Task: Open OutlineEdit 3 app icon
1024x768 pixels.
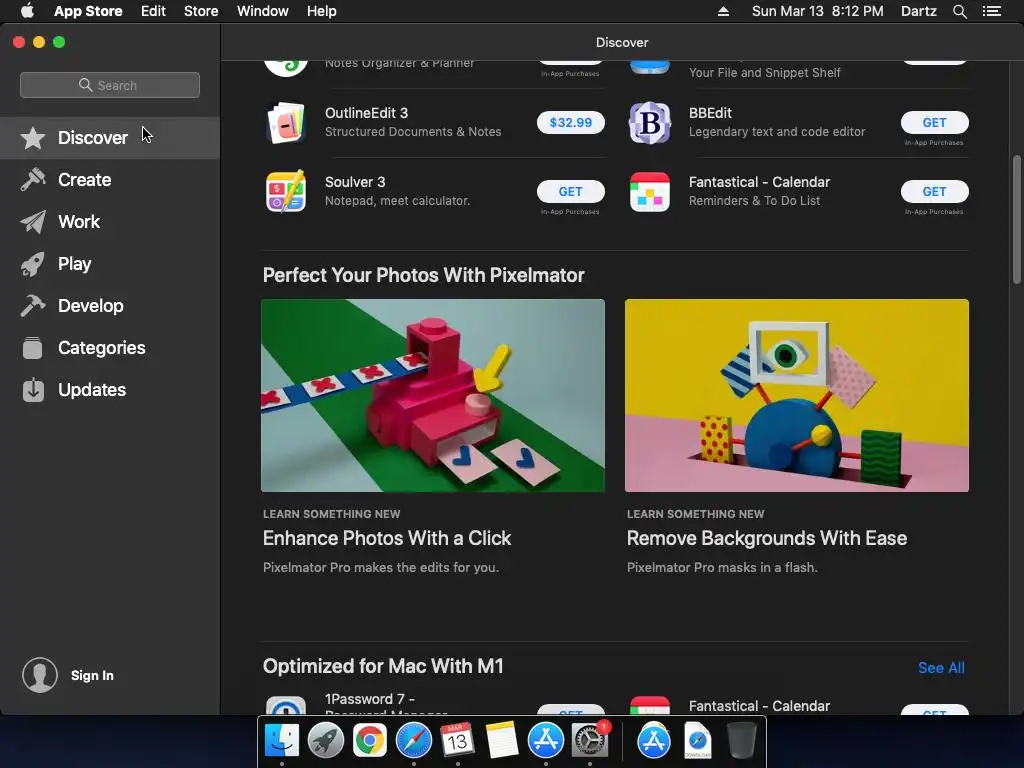Action: pyautogui.click(x=286, y=123)
